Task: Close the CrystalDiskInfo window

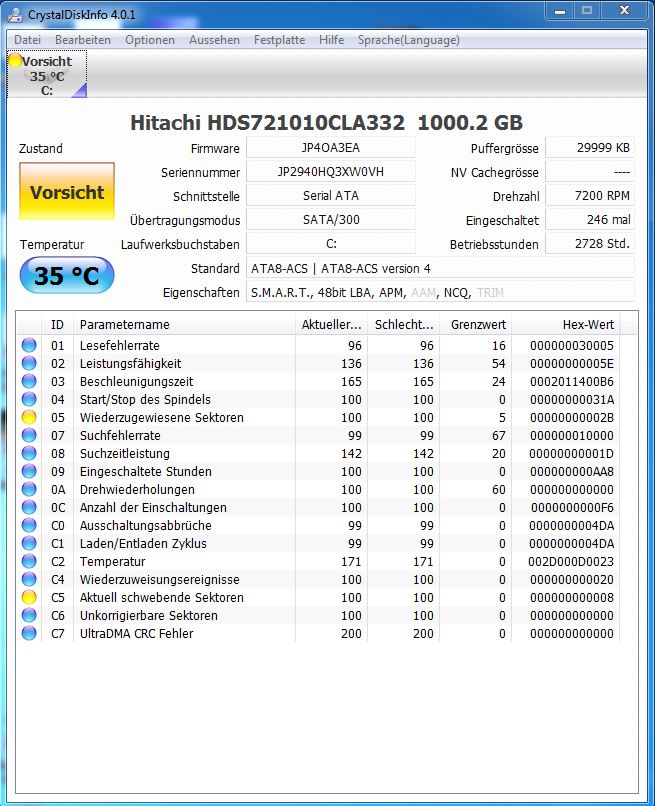Action: (x=625, y=10)
